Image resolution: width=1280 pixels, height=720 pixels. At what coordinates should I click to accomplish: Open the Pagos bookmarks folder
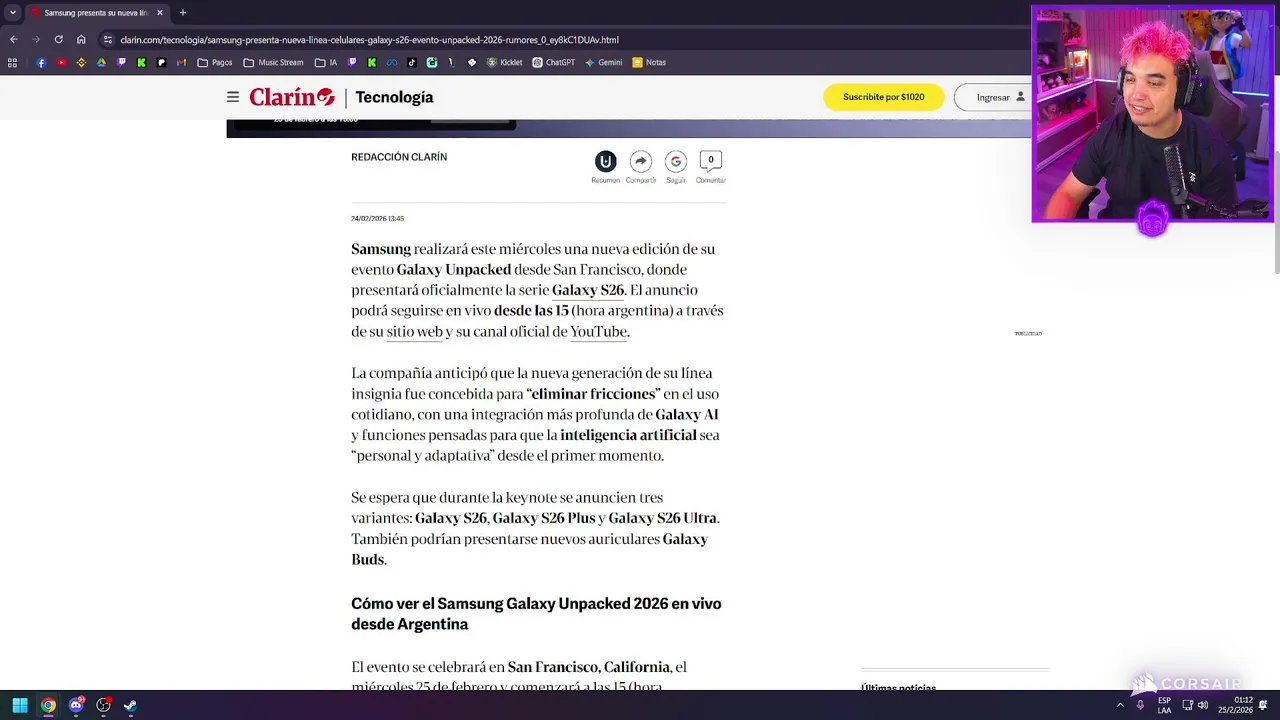coord(215,62)
